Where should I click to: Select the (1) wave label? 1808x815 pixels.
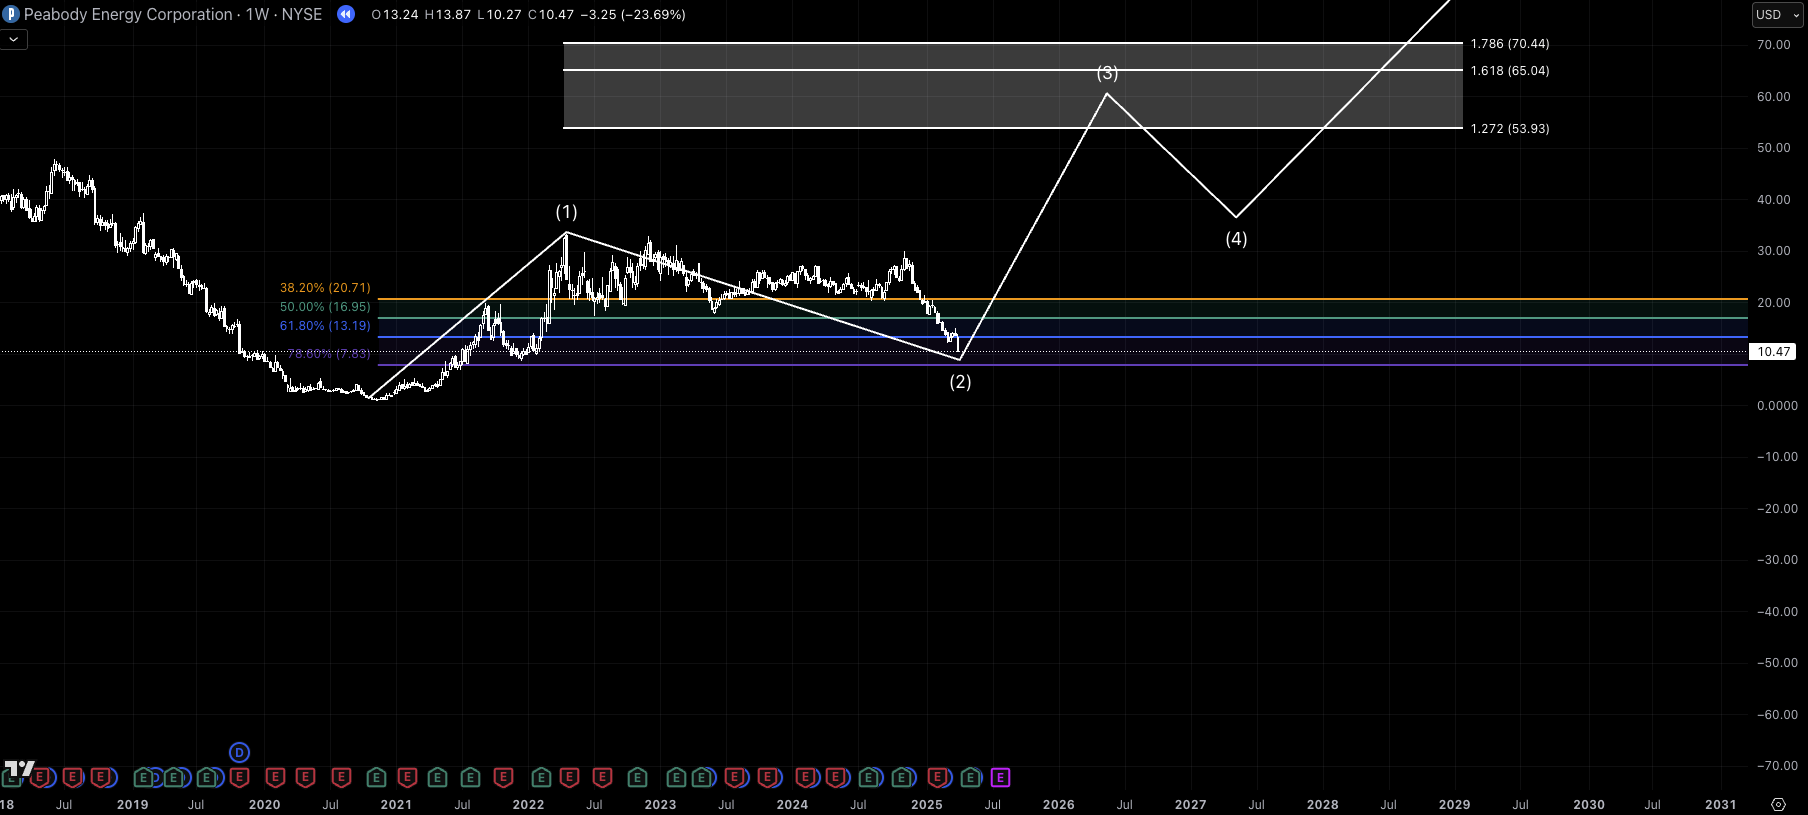[x=567, y=212]
